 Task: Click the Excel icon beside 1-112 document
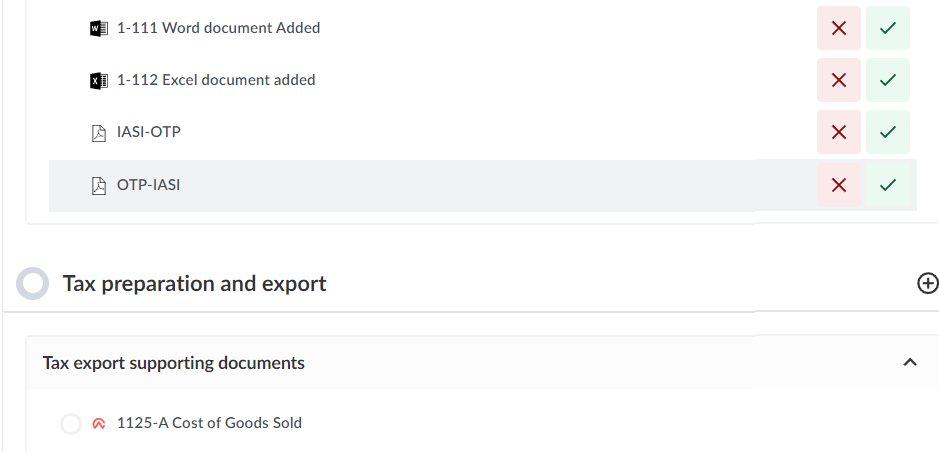98,80
